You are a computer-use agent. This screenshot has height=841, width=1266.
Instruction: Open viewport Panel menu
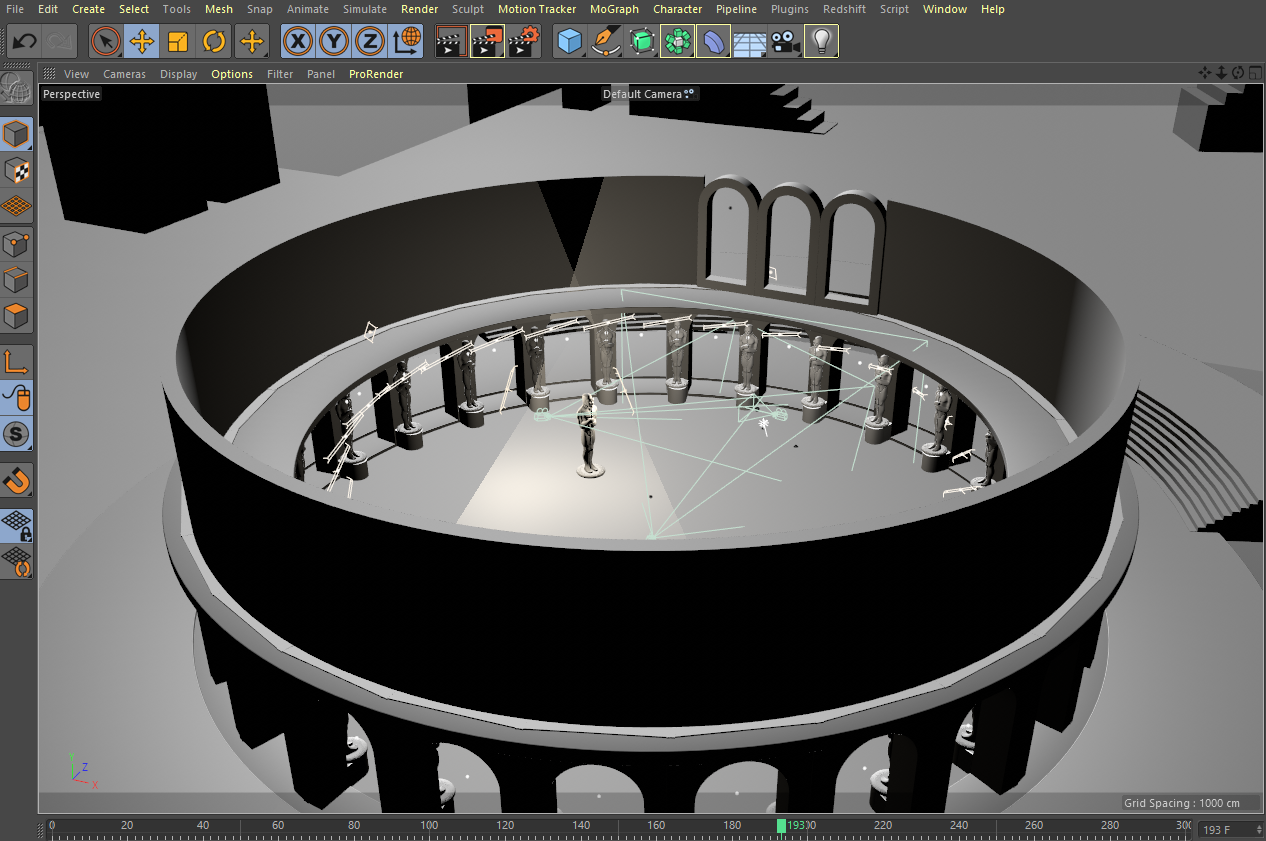[321, 74]
